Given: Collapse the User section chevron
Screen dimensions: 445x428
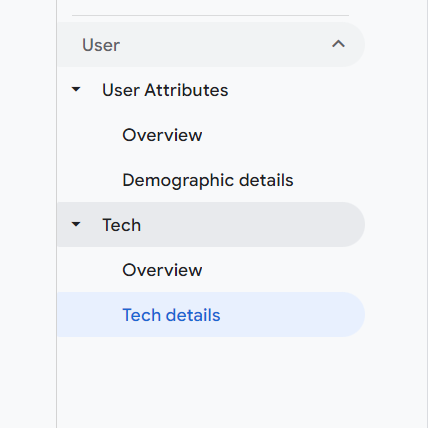Looking at the screenshot, I should pos(338,44).
